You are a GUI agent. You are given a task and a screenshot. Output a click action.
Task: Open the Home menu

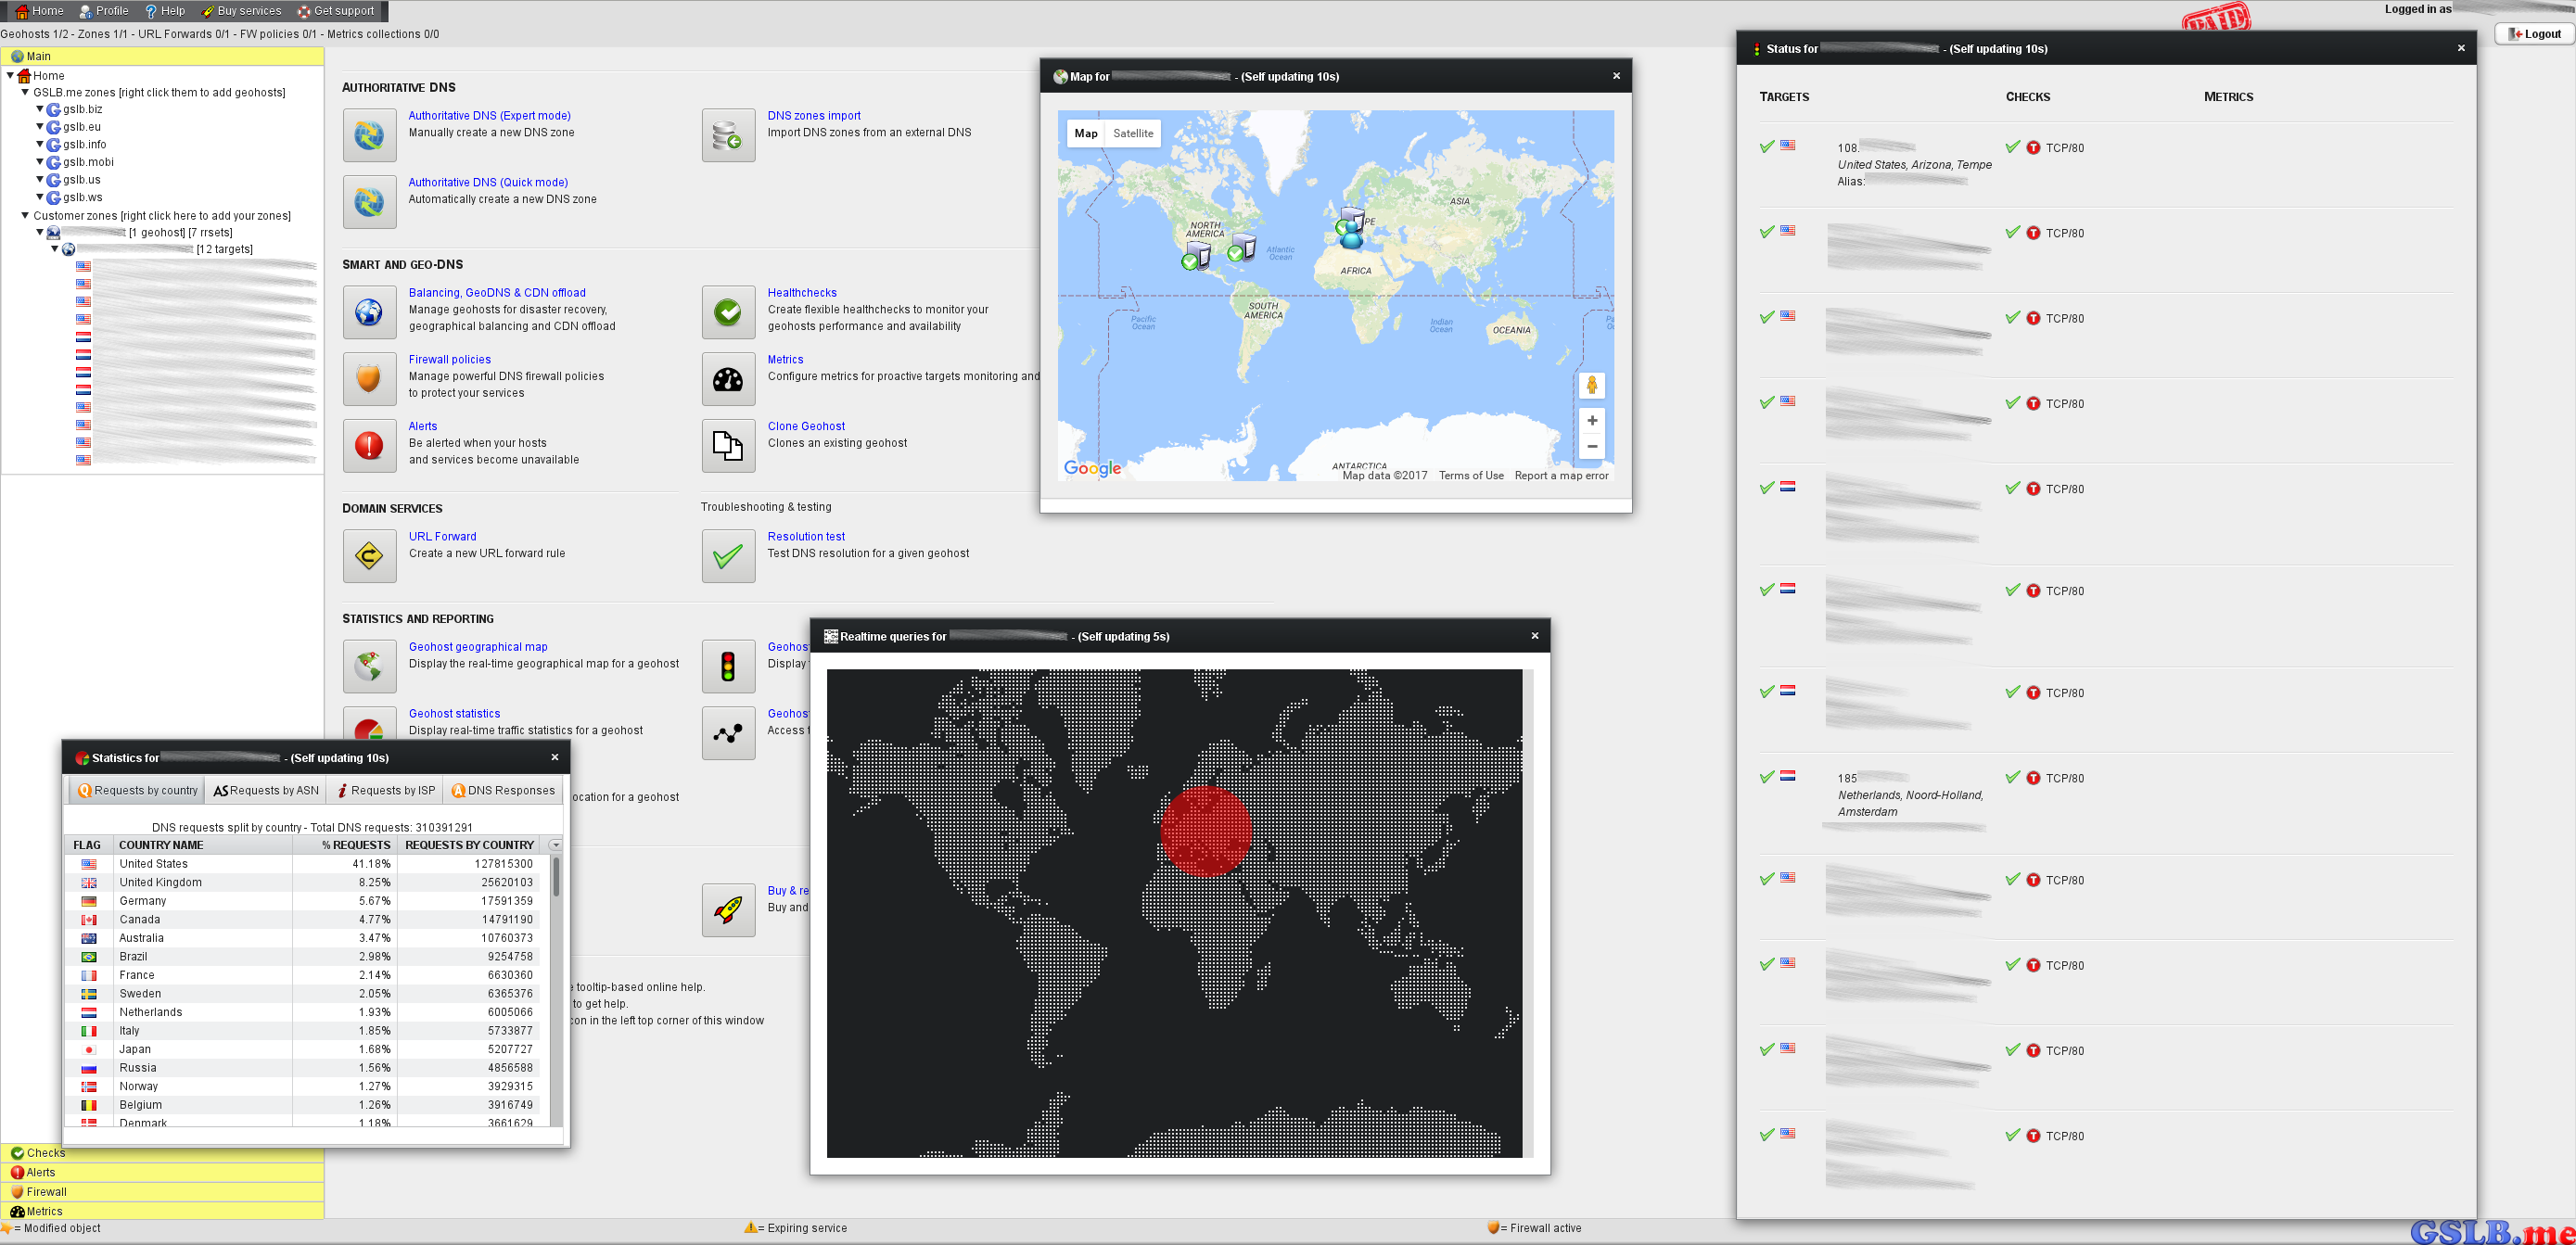(x=40, y=11)
